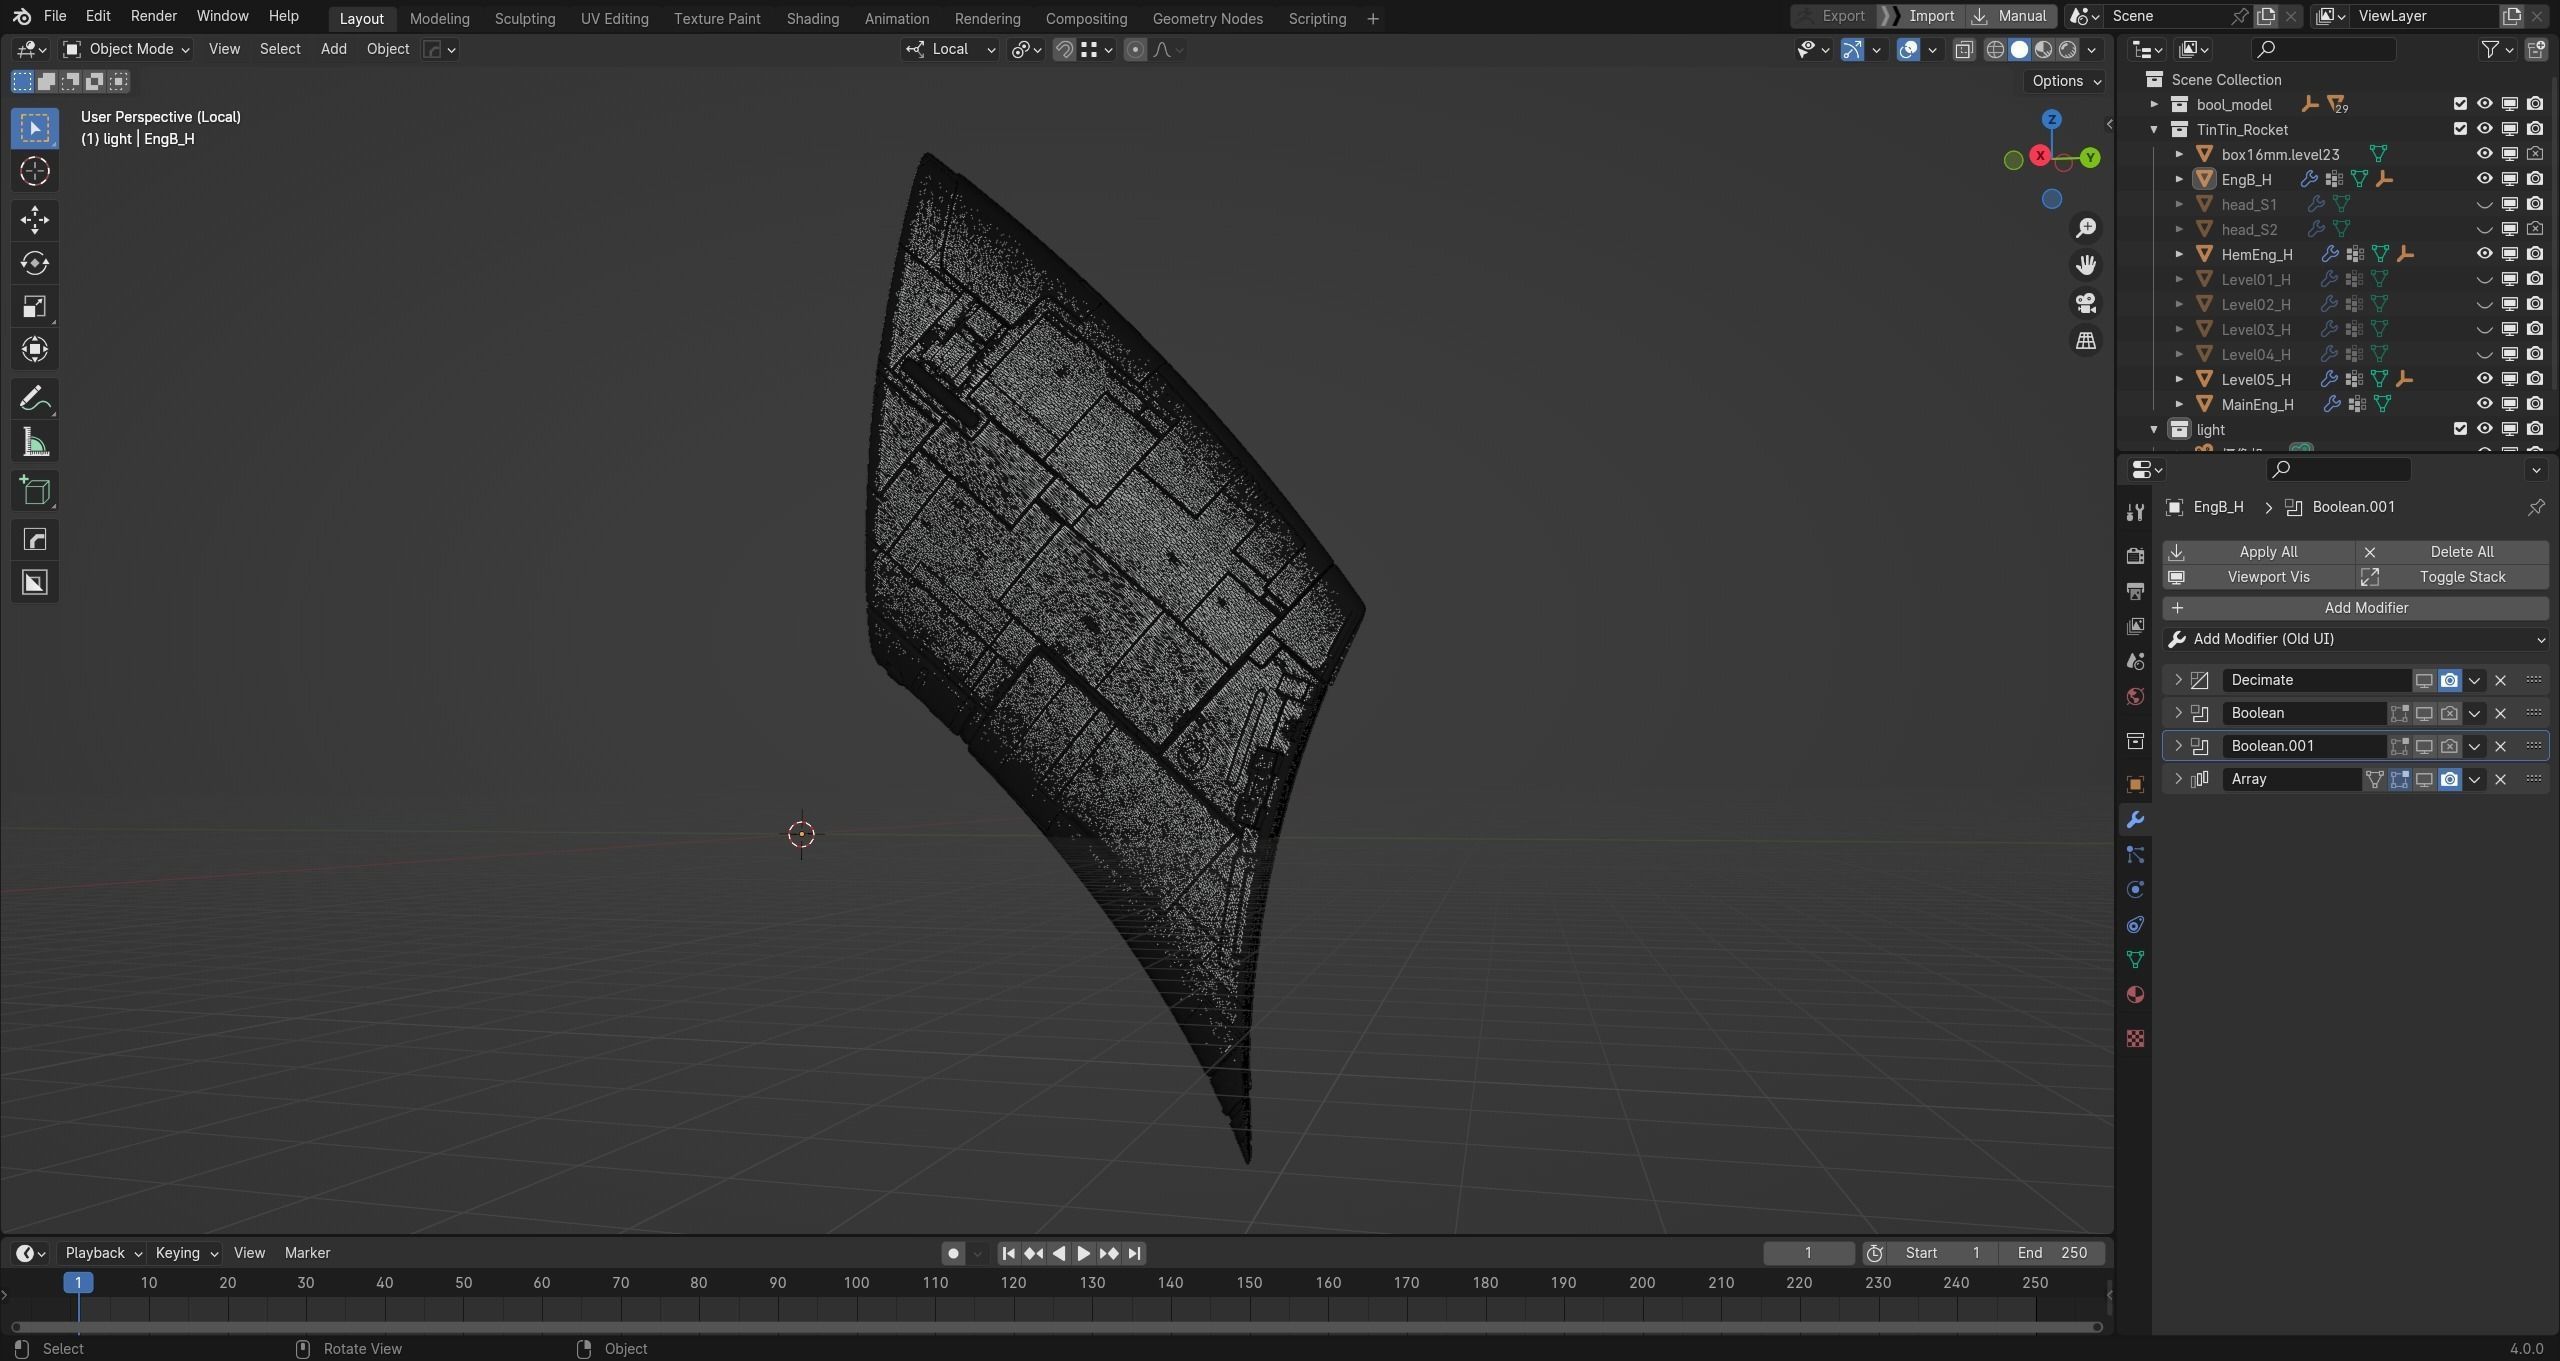Choose the Add Cube tool
This screenshot has height=1361, width=2560.
point(35,491)
